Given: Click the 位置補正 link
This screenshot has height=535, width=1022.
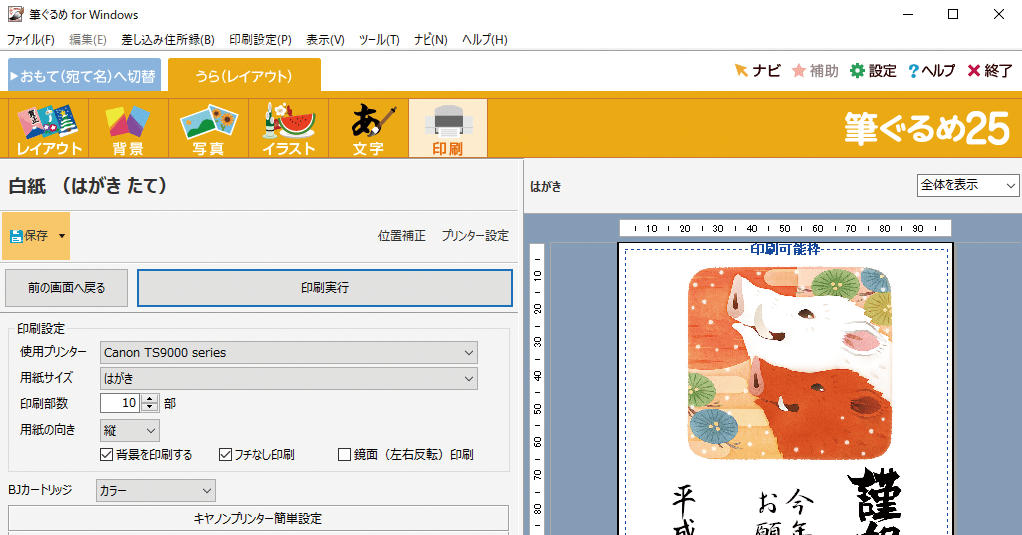Looking at the screenshot, I should click(402, 236).
